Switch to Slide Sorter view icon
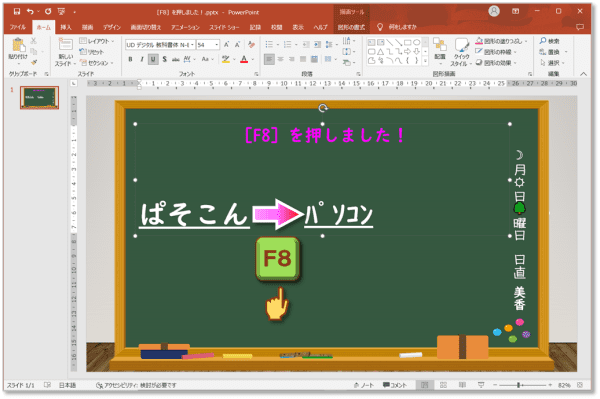600x399 pixels. [443, 385]
